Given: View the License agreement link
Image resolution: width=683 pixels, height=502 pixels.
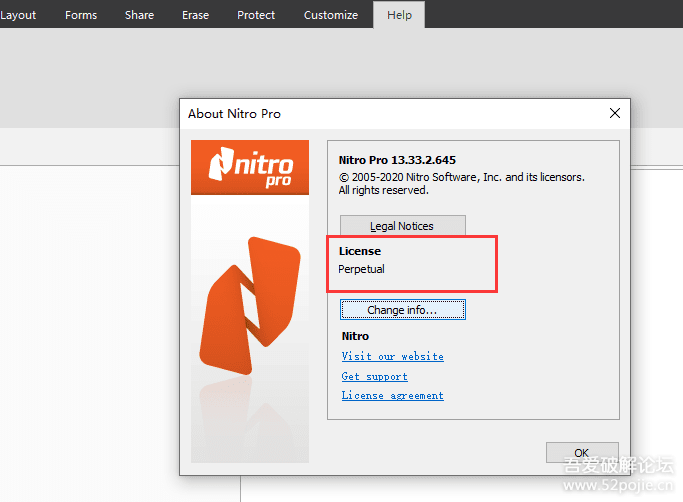Looking at the screenshot, I should (392, 395).
